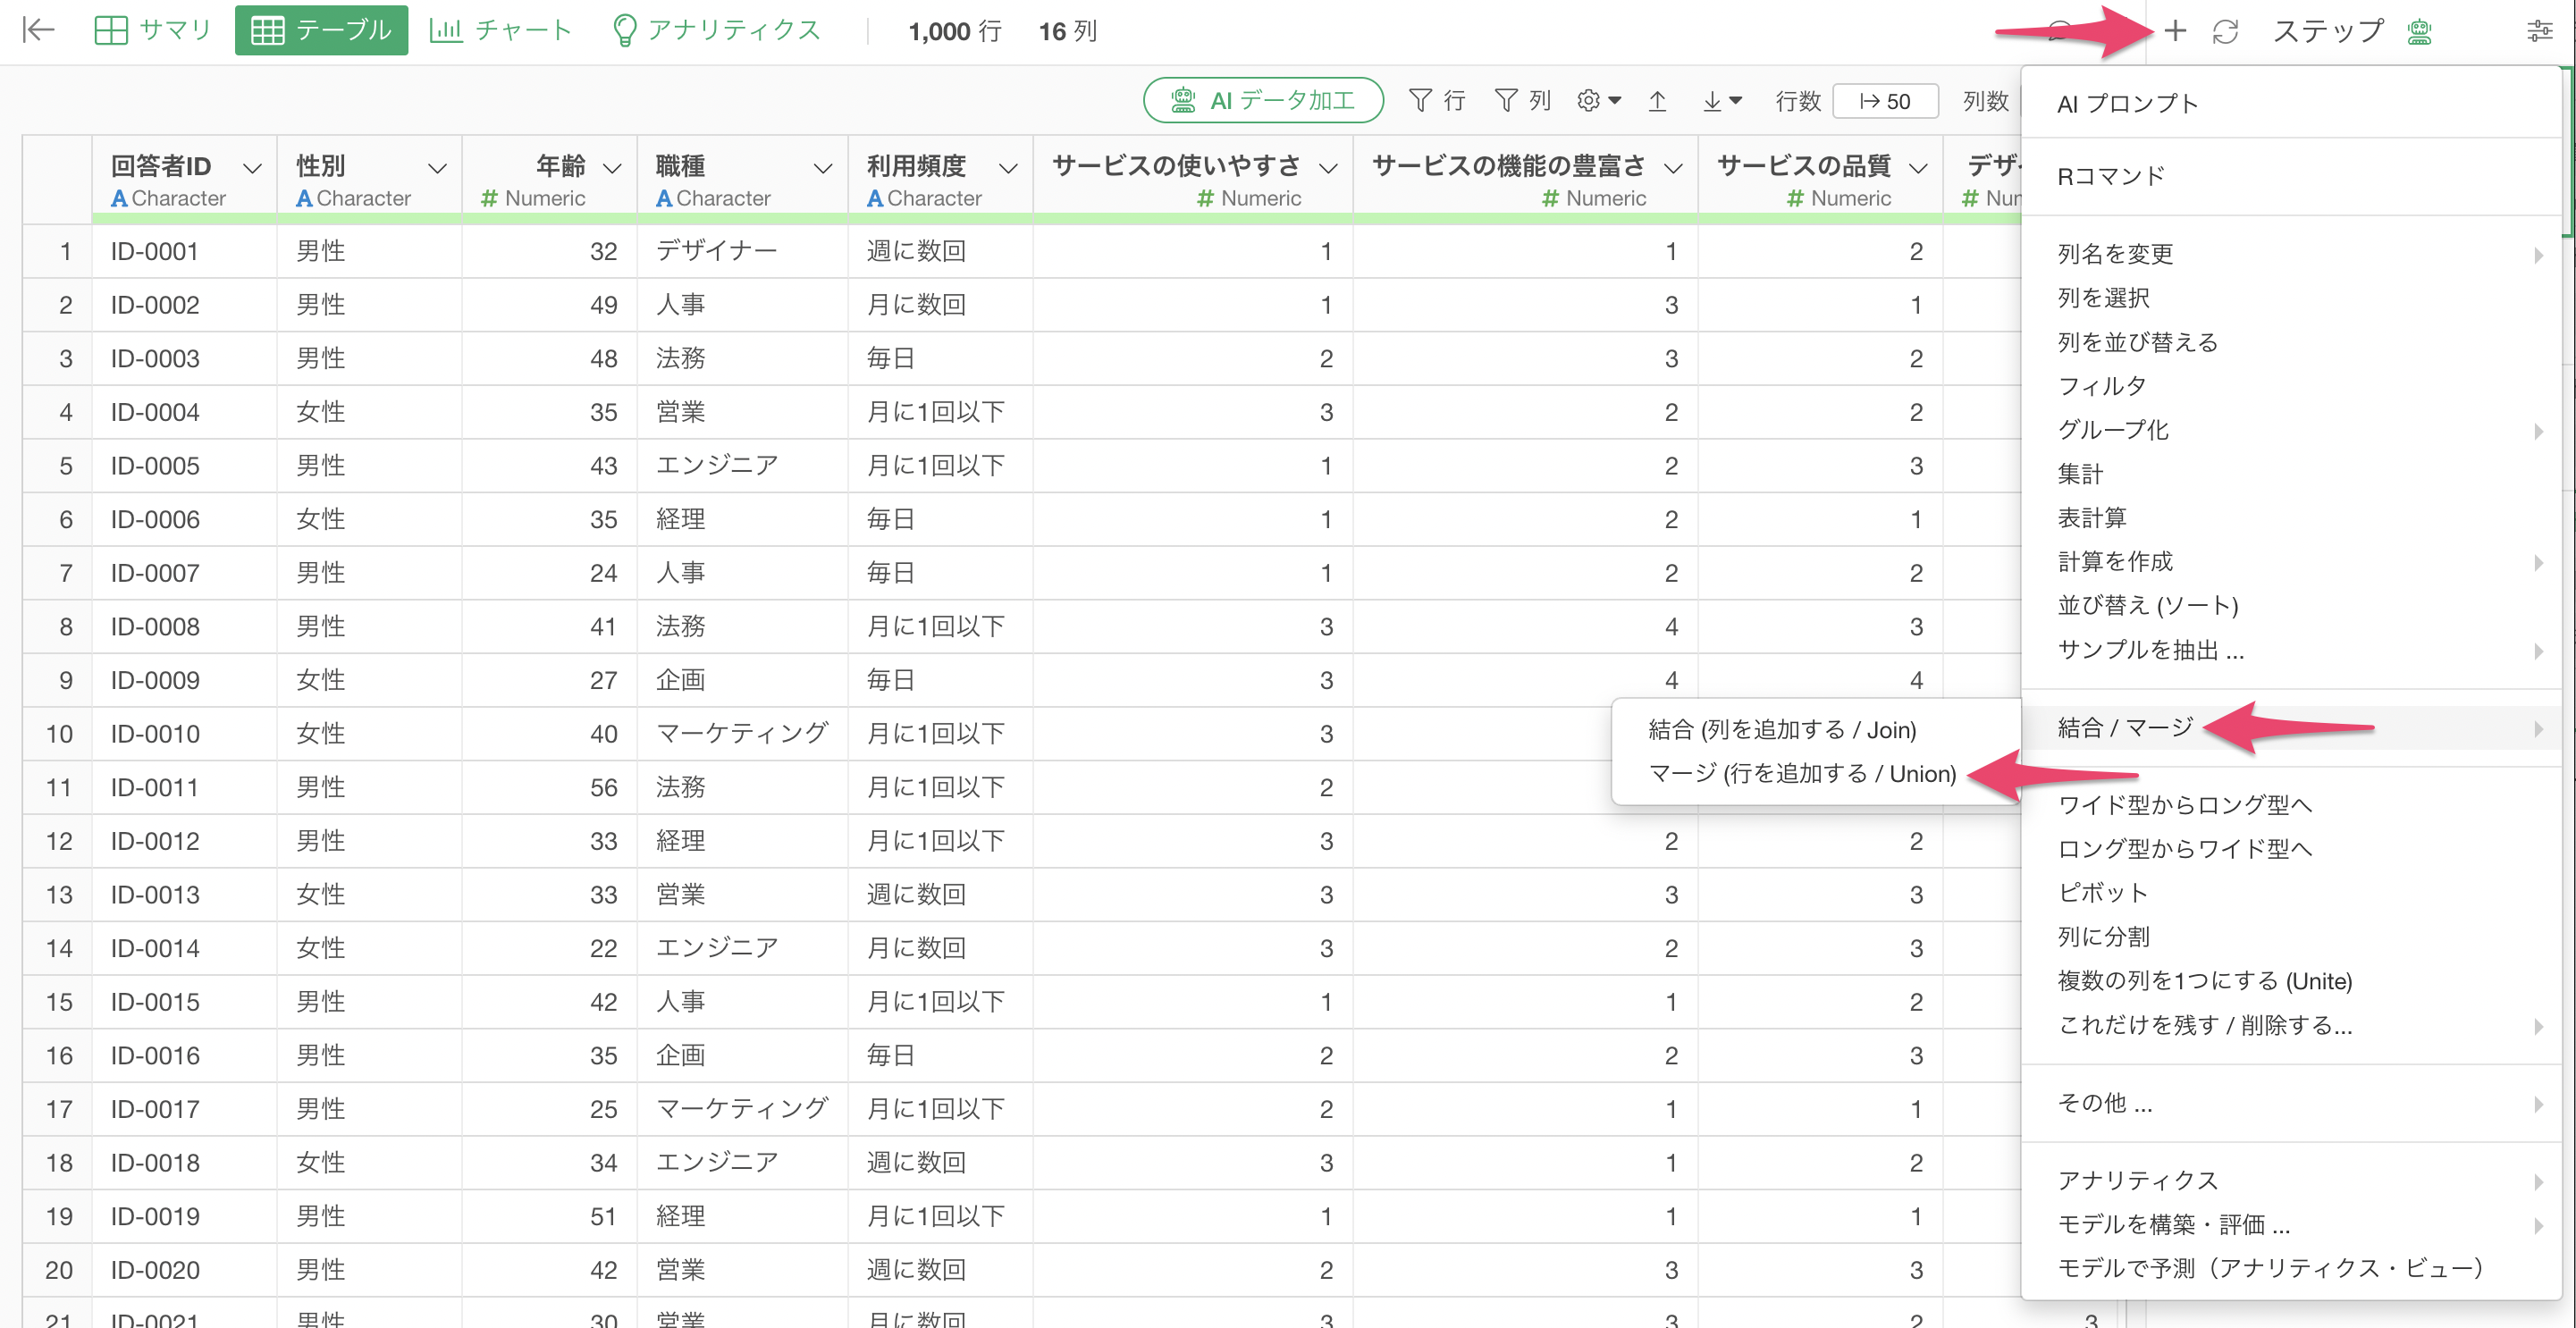Open the download arrow dropdown
Image resolution: width=2576 pixels, height=1328 pixels.
[x=1721, y=101]
